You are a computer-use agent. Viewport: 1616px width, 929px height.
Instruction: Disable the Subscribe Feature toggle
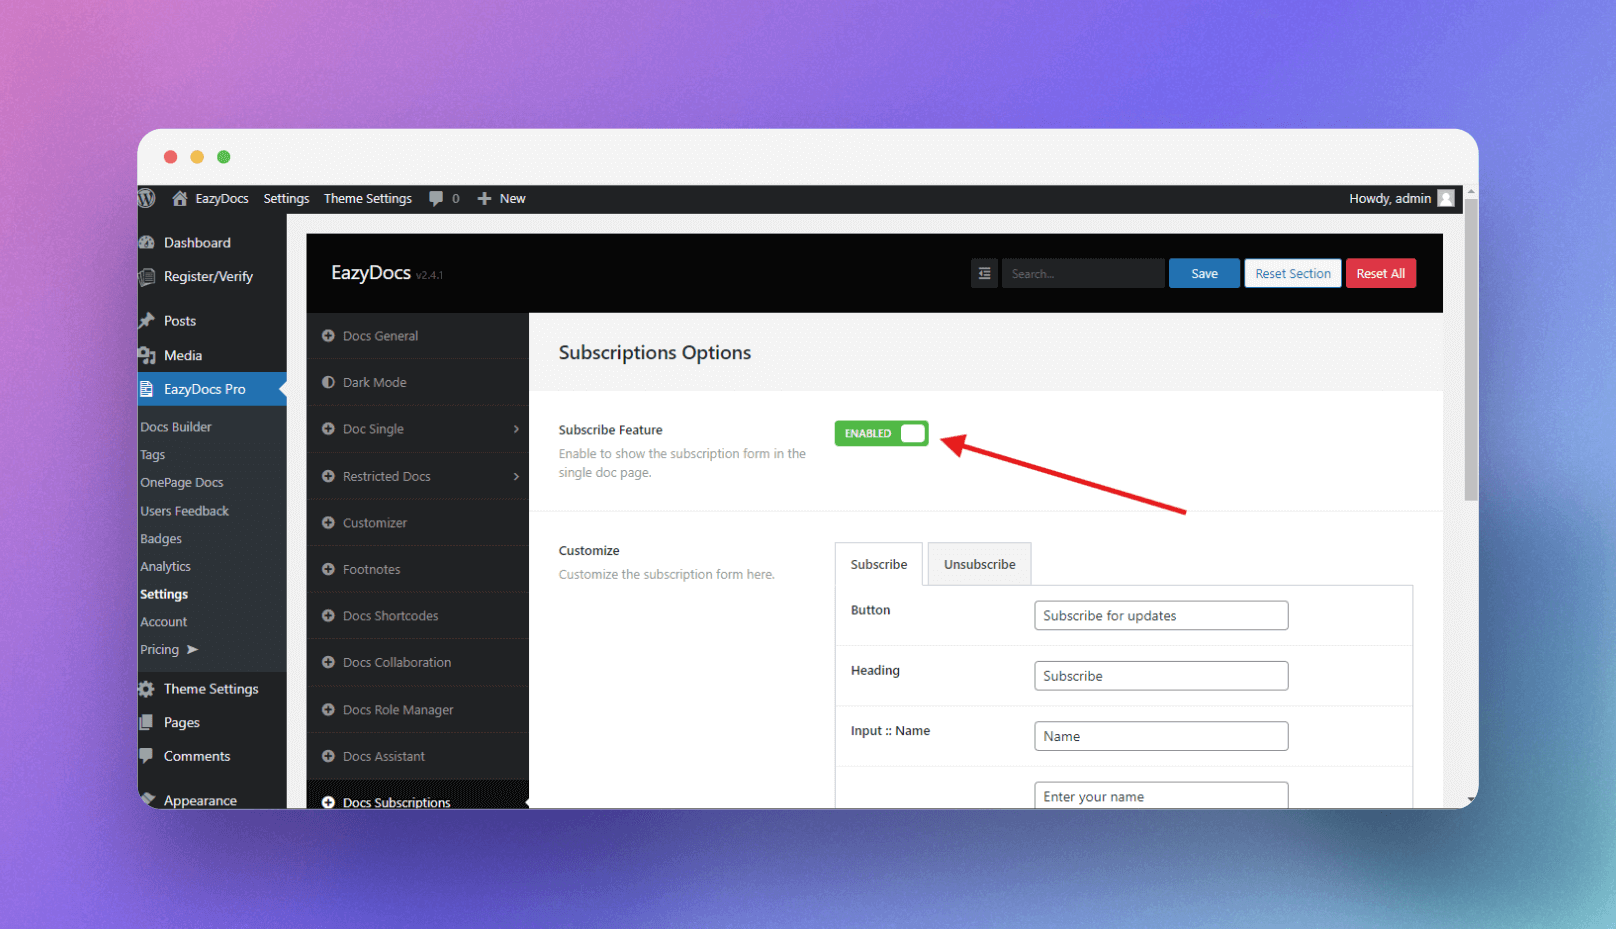click(x=881, y=433)
